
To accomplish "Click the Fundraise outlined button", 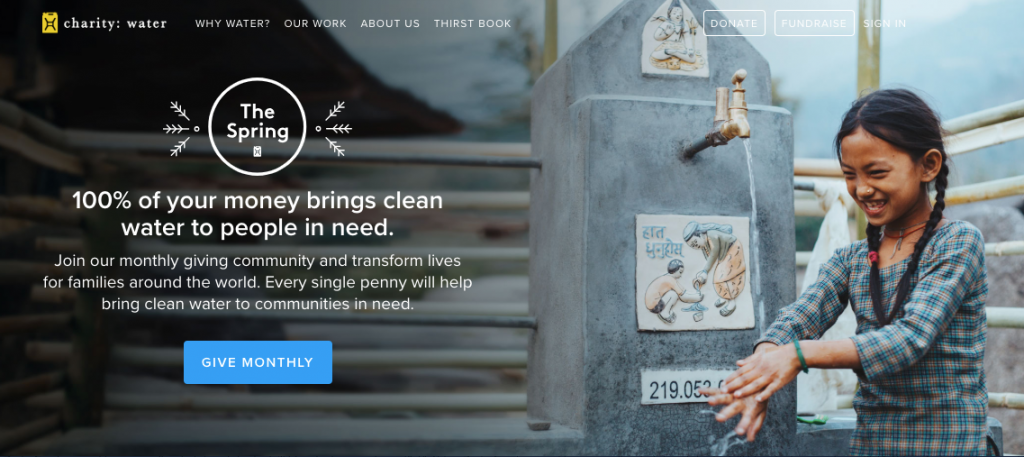I will pos(814,24).
